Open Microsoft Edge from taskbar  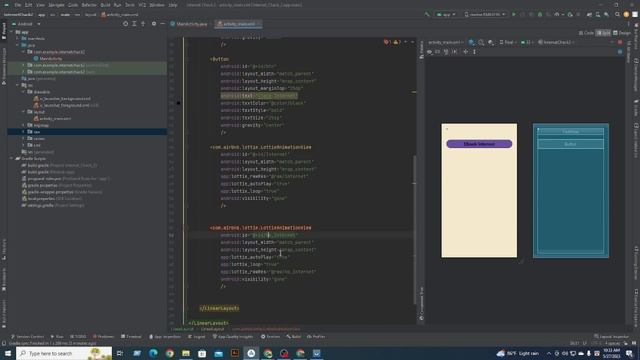(x=153, y=353)
